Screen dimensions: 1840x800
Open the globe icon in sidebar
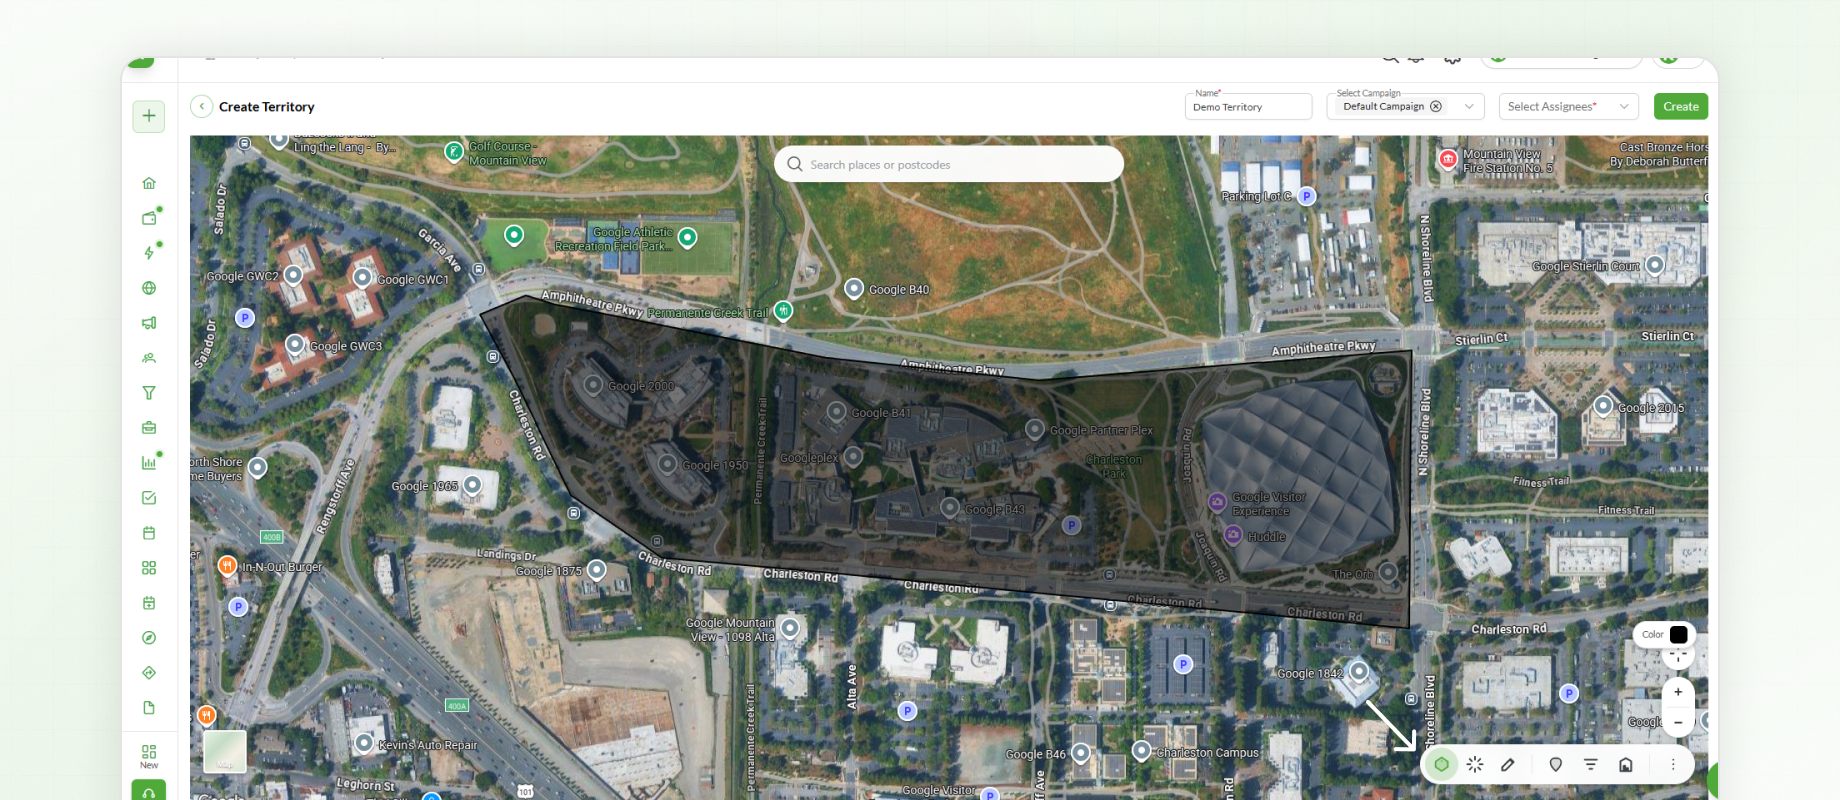[x=149, y=288]
